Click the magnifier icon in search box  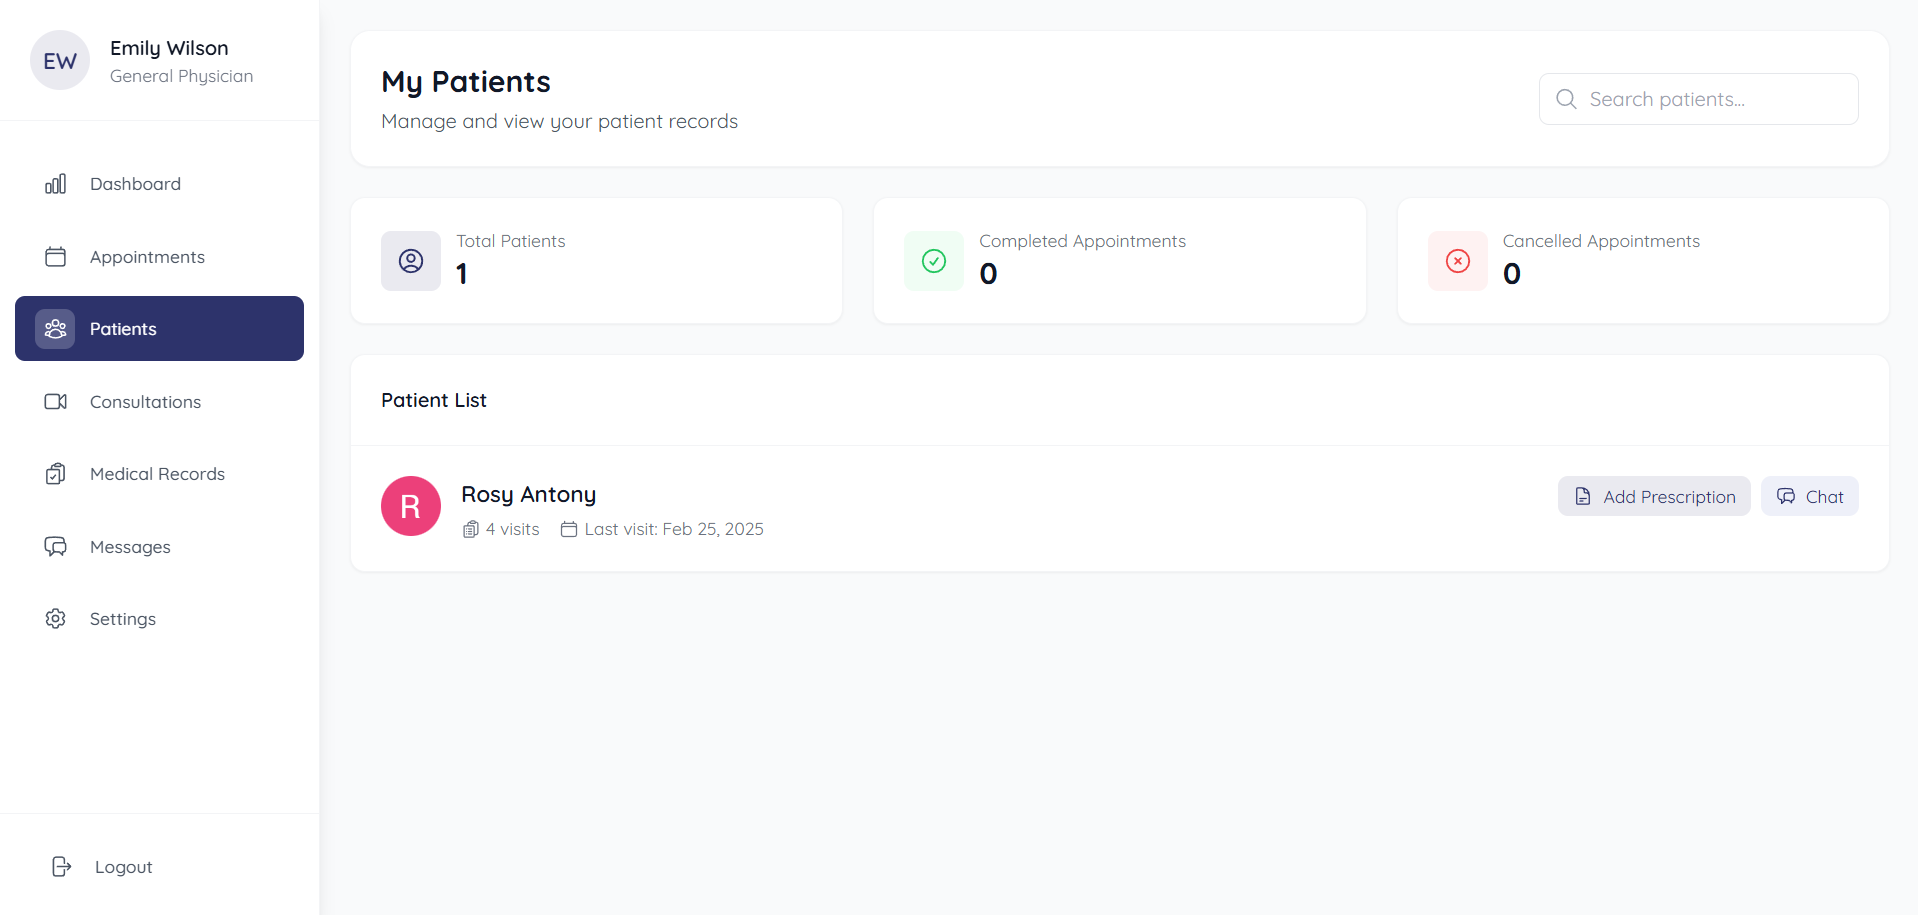[x=1566, y=99]
